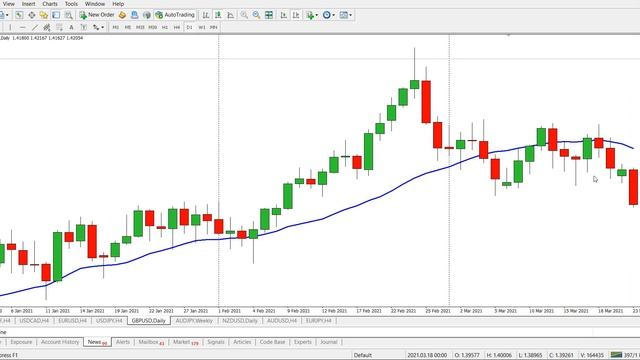
Task: Switch to M1 timeframe
Action: 116,27
